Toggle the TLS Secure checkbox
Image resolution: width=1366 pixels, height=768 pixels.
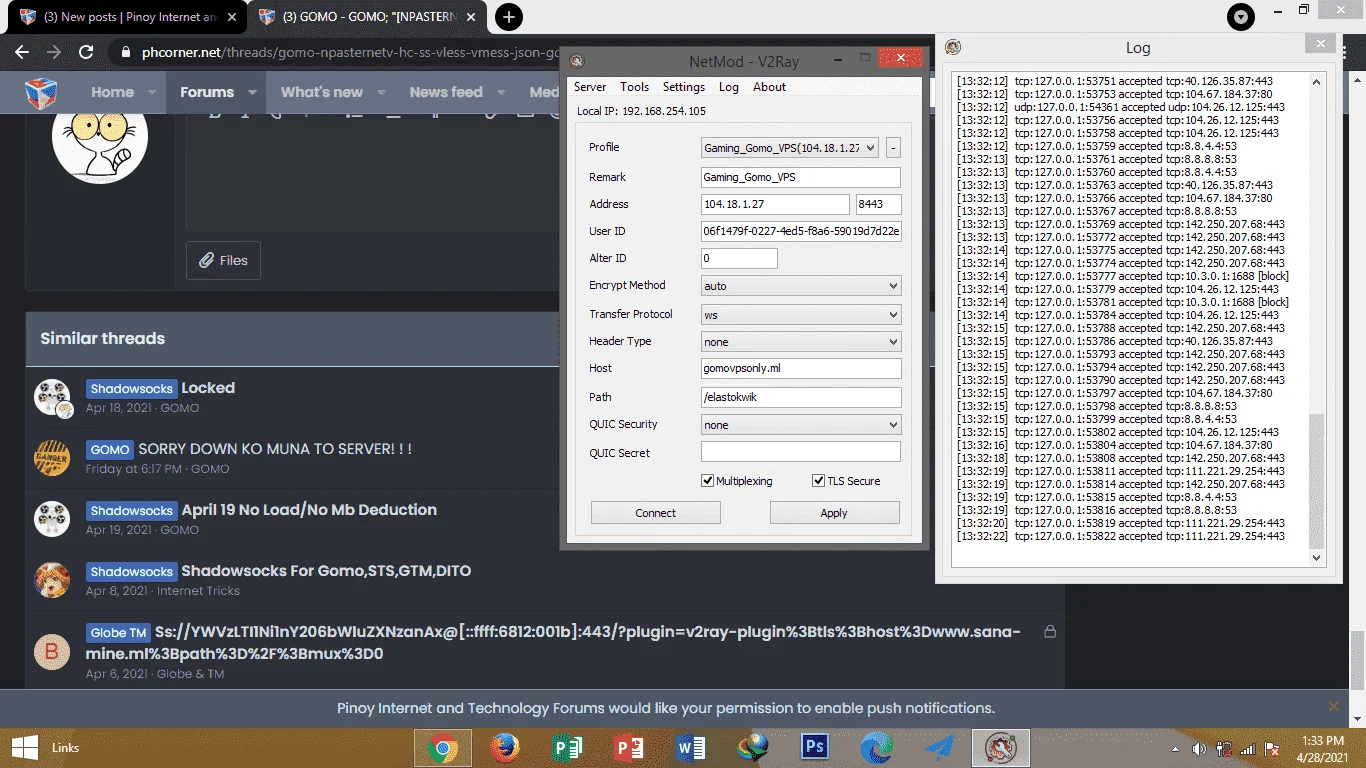819,481
